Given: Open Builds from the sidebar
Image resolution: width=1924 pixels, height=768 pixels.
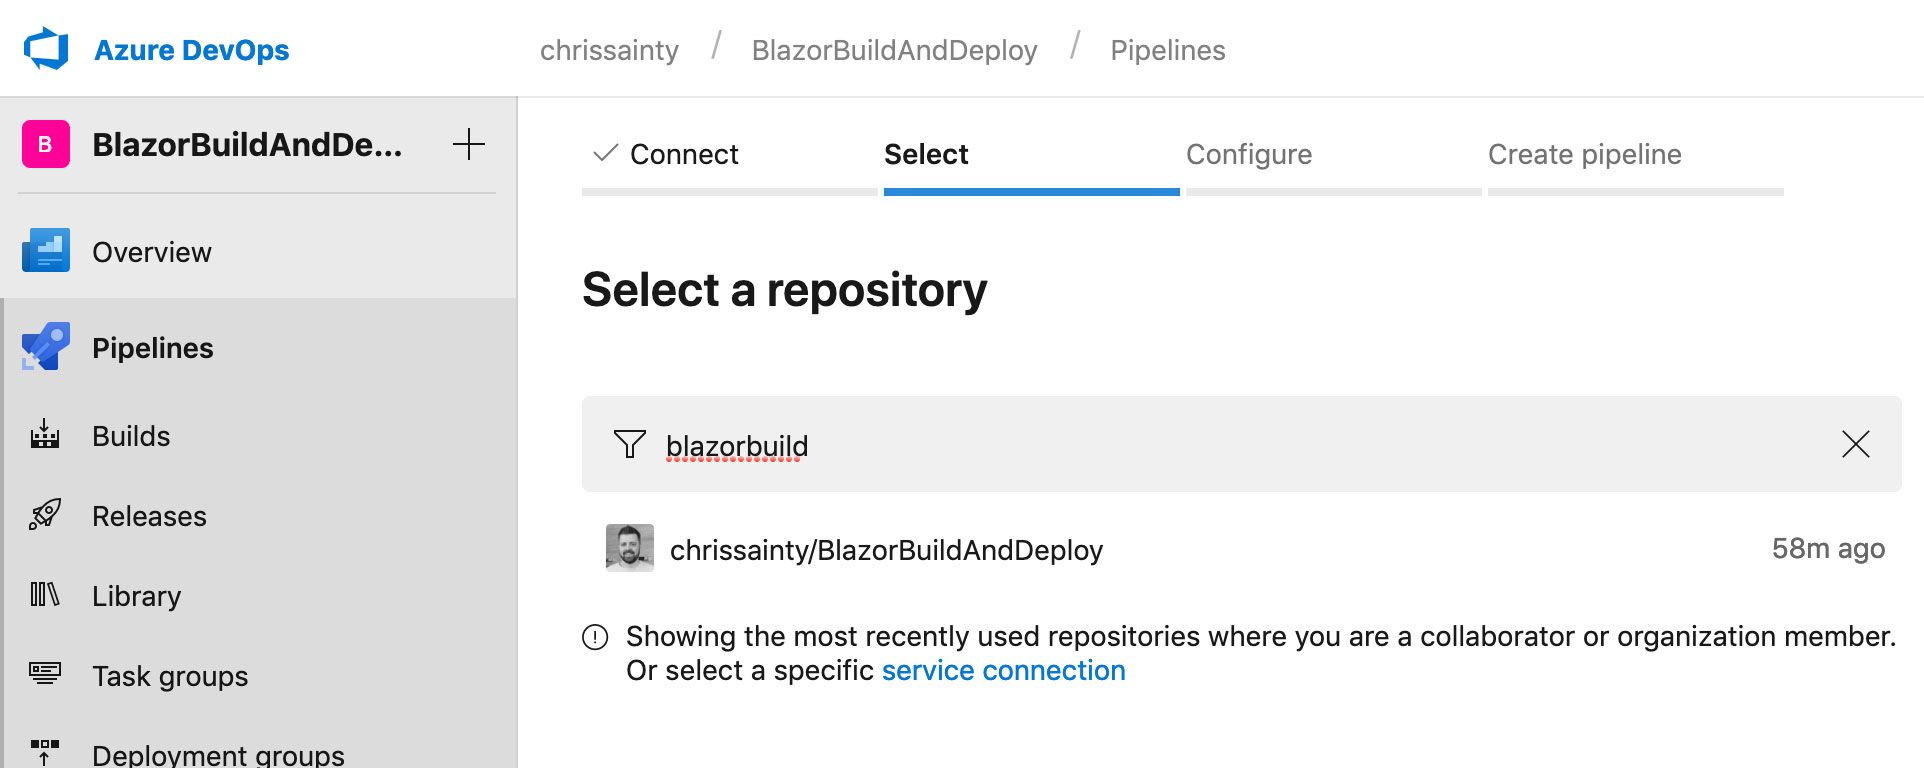Looking at the screenshot, I should [131, 436].
